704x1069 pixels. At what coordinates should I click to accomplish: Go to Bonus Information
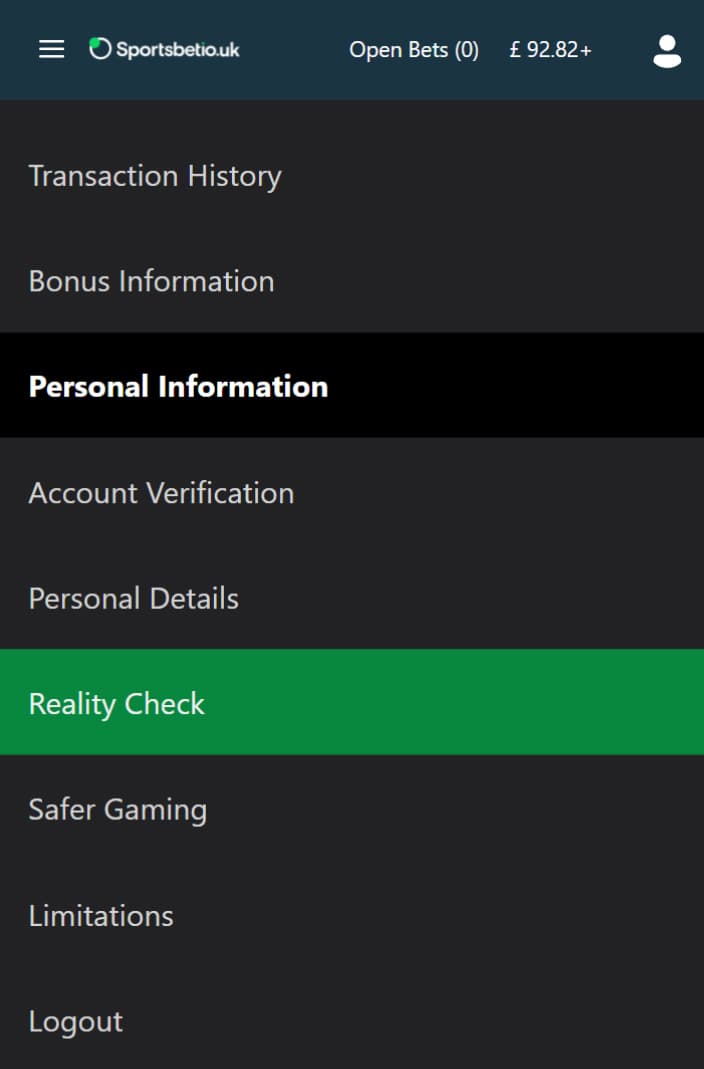pyautogui.click(x=151, y=281)
